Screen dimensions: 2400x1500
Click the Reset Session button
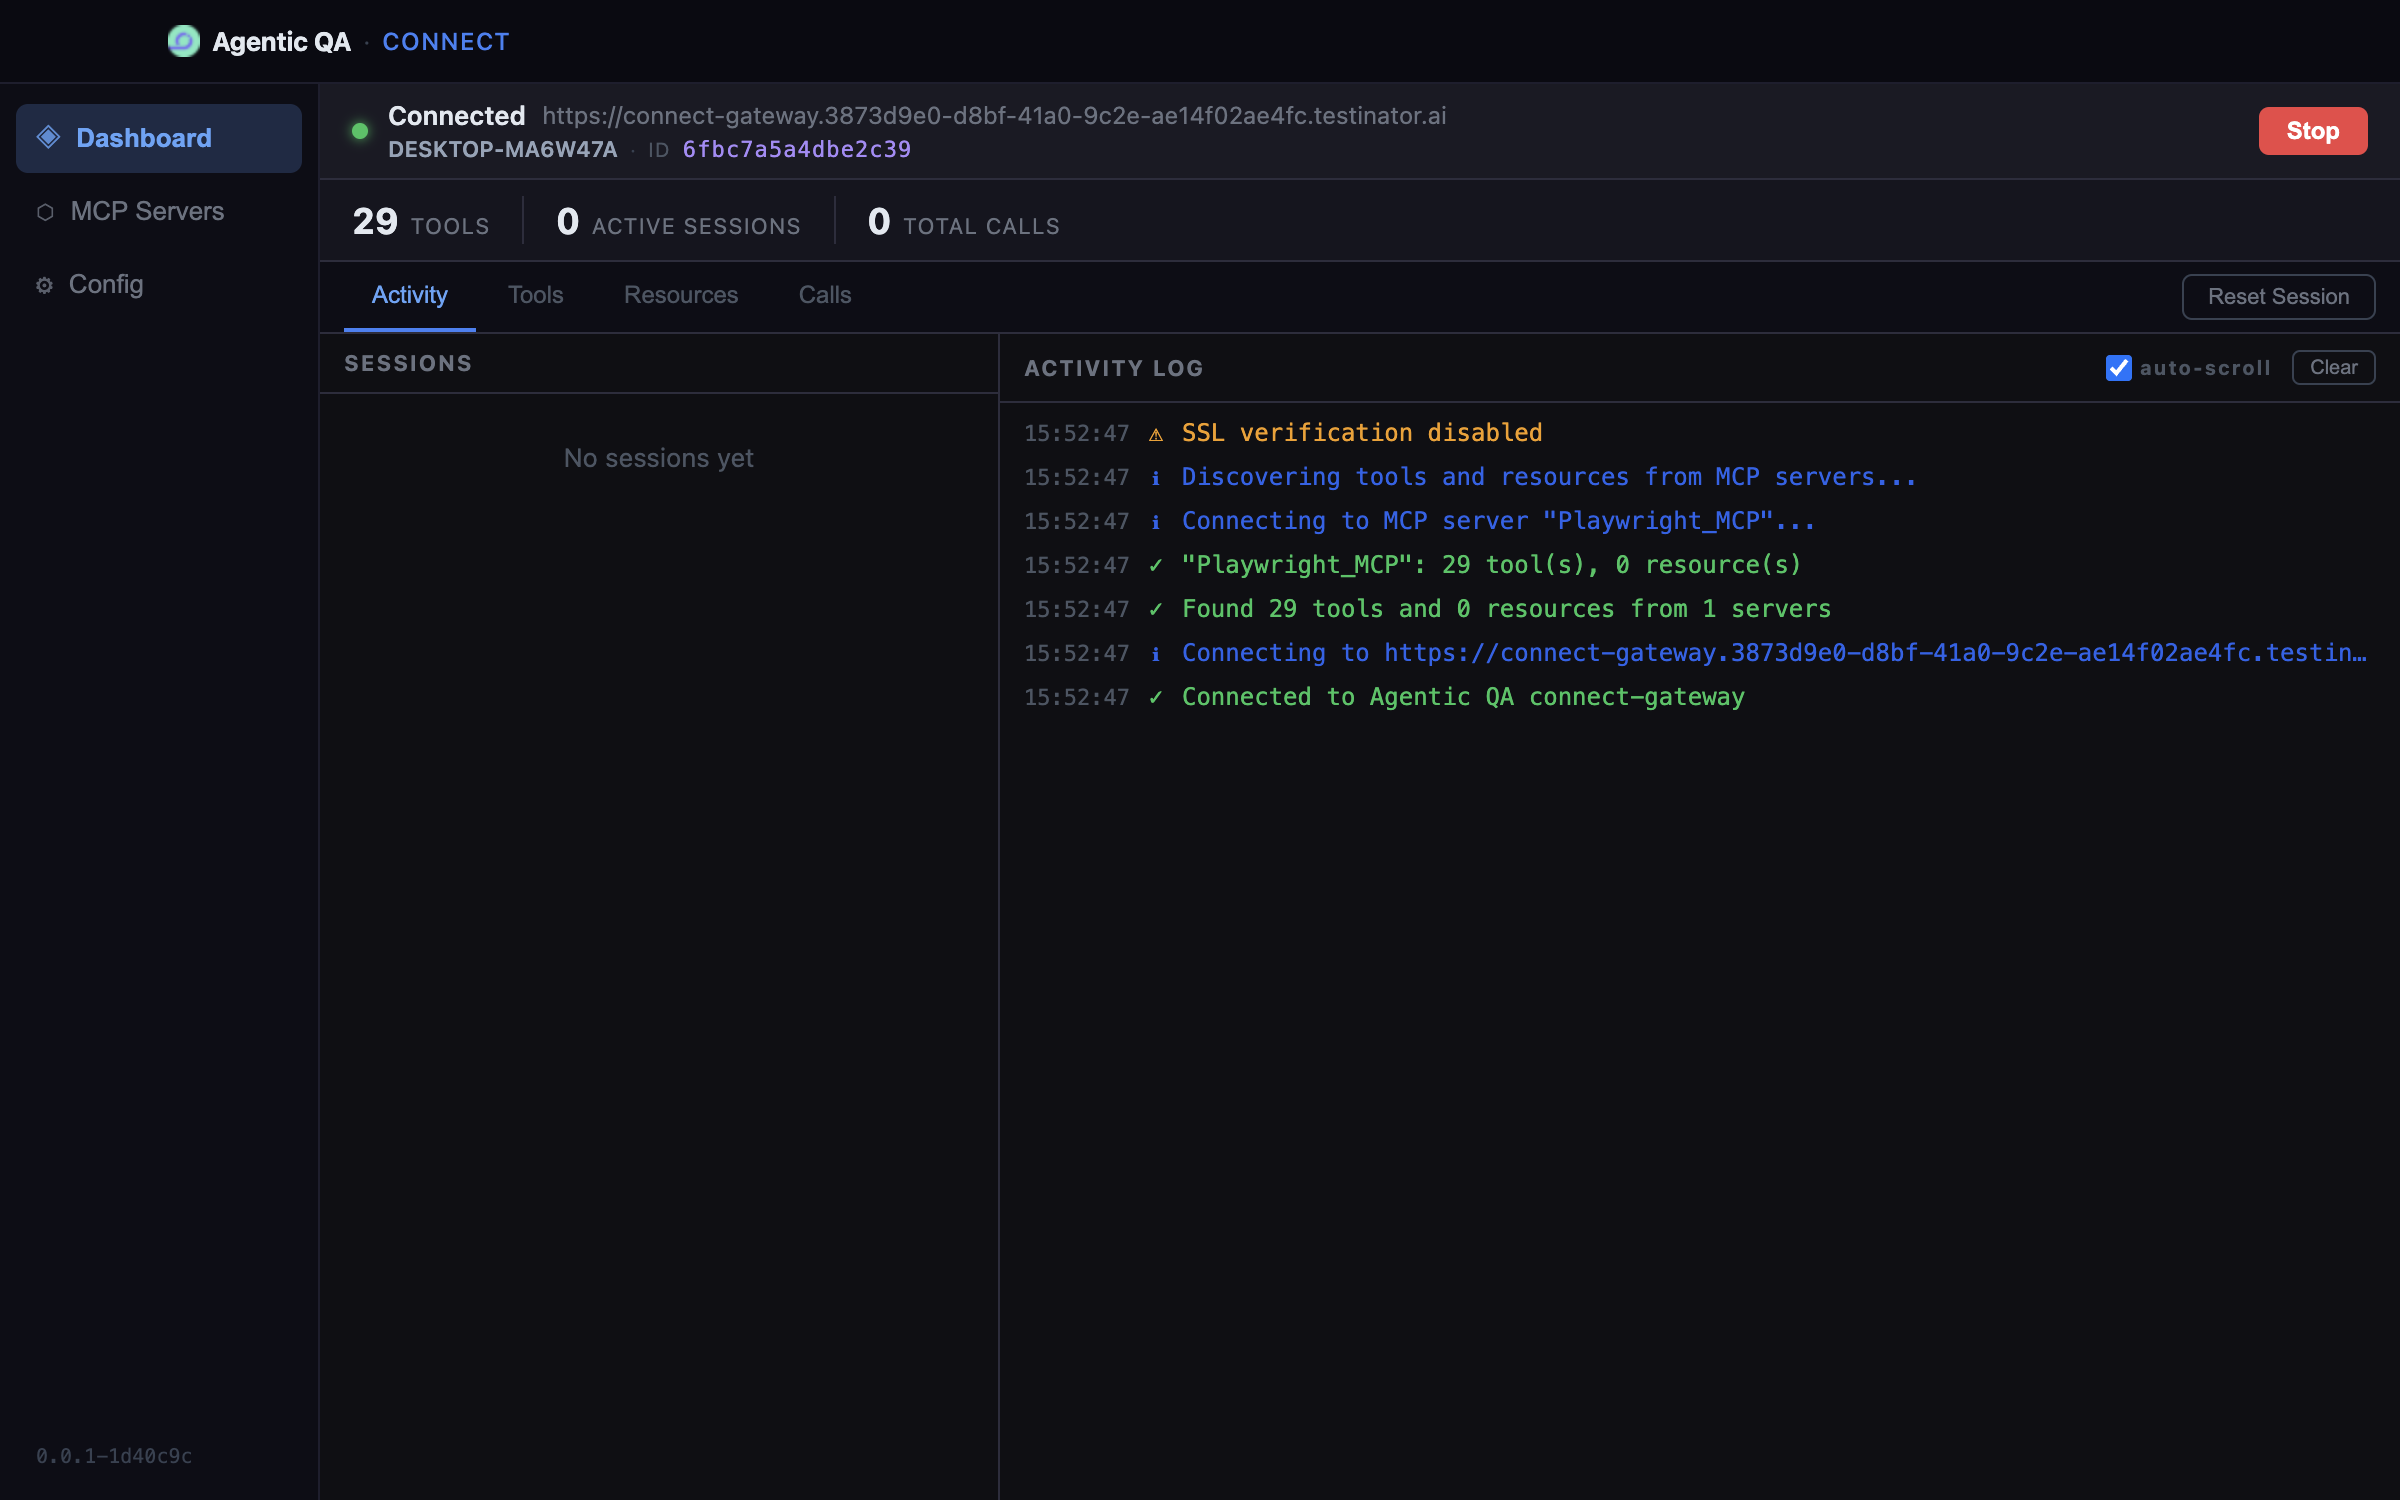(2278, 297)
